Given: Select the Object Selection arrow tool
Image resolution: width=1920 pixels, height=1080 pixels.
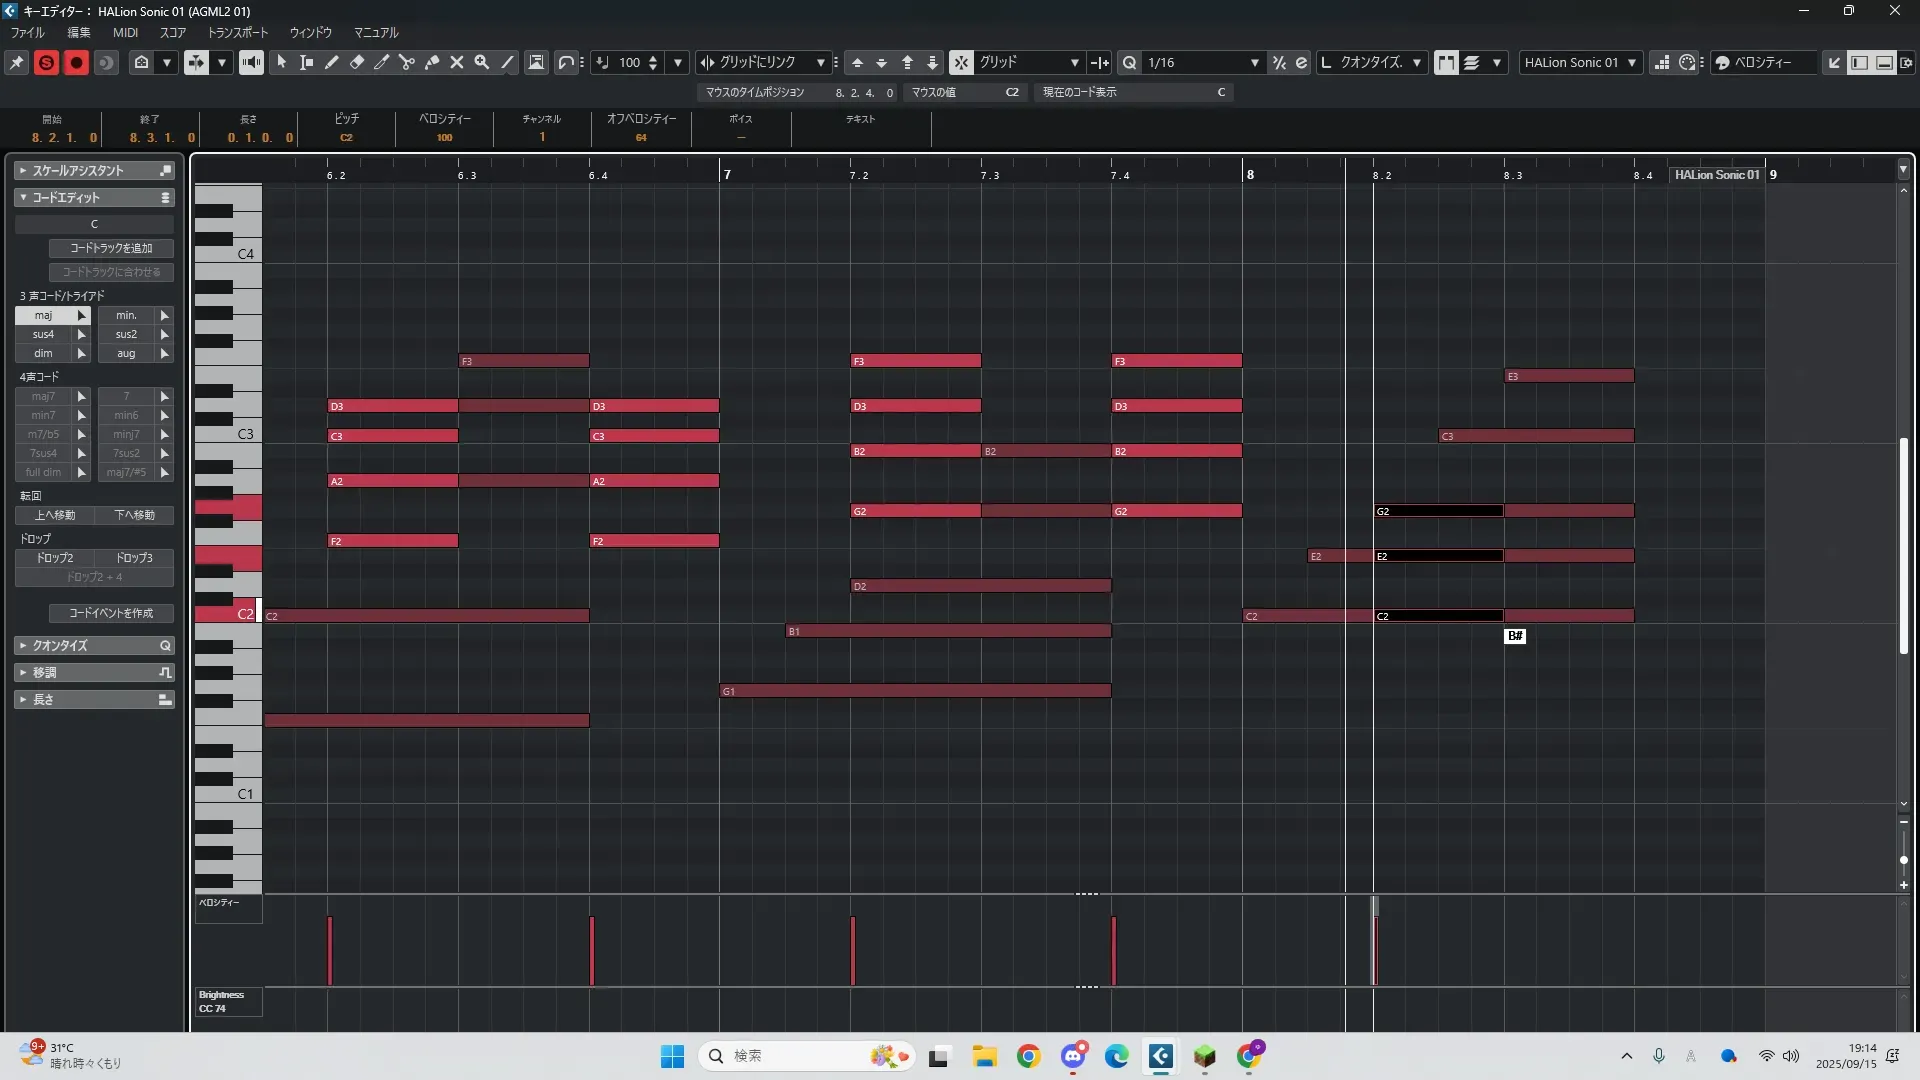Looking at the screenshot, I should [282, 62].
